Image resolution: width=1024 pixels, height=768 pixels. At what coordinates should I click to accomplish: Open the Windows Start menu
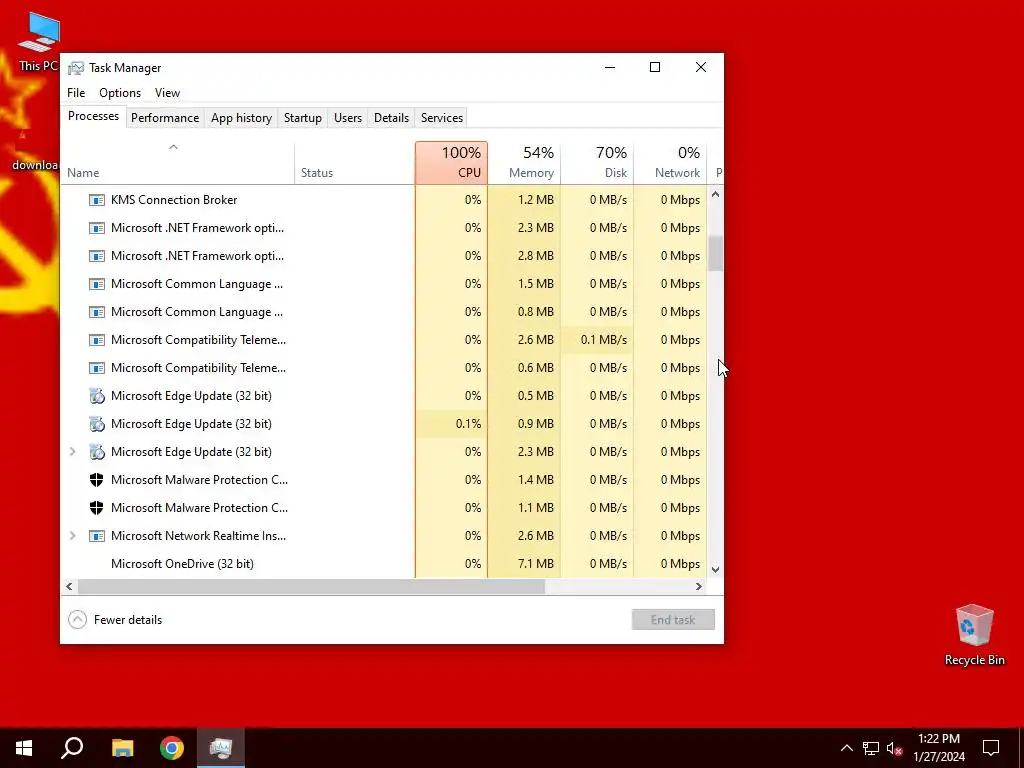24,748
